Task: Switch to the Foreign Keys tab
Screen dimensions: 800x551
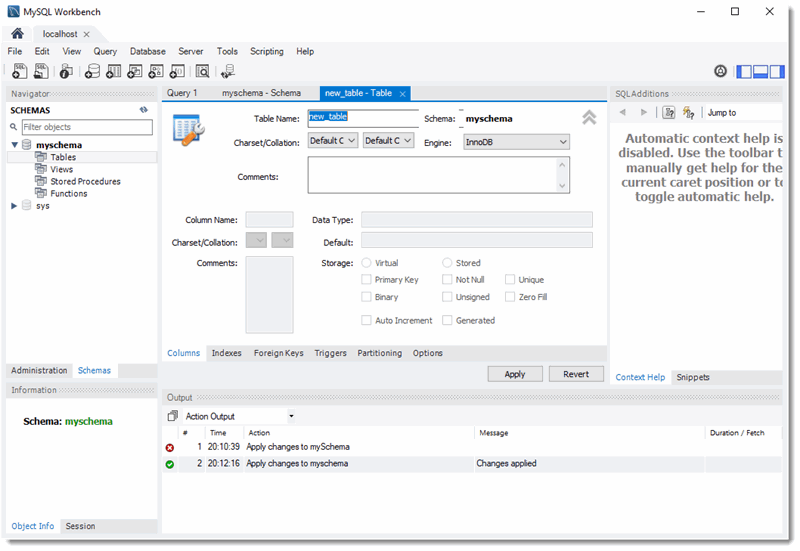Action: [x=279, y=353]
